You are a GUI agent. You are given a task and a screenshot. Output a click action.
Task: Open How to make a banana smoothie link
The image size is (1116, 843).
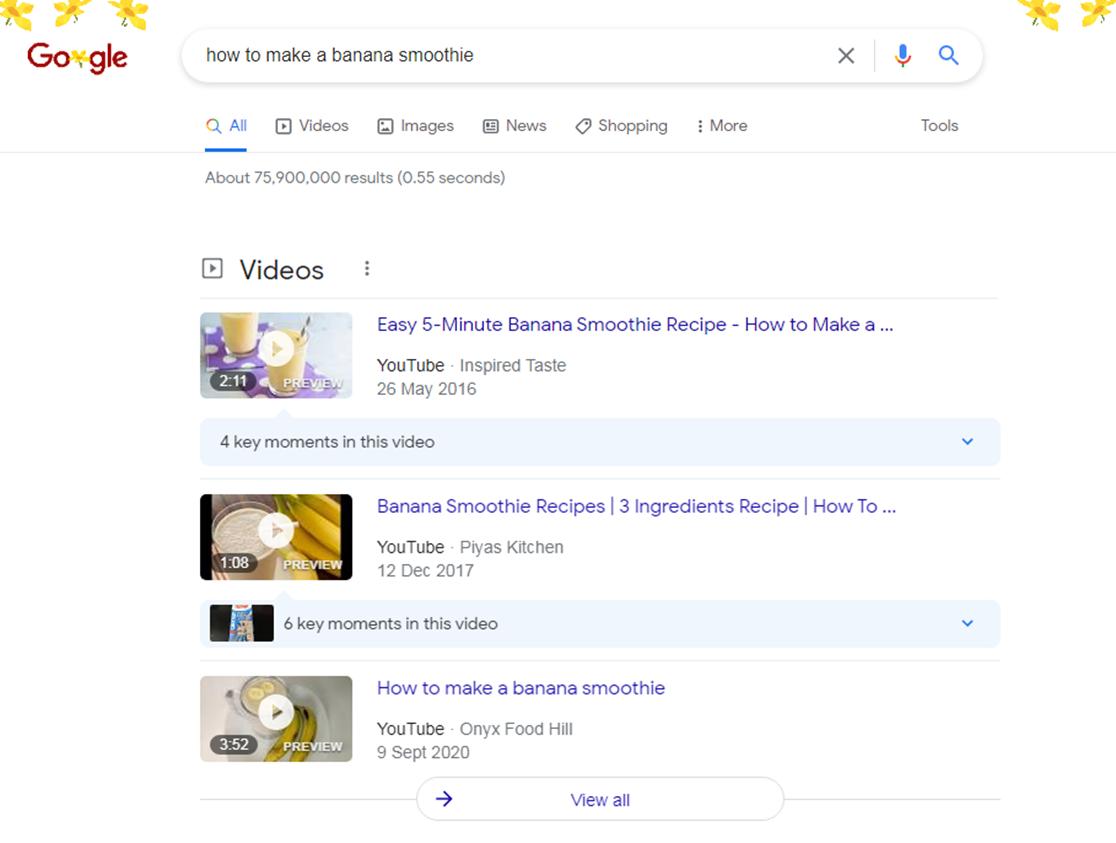521,688
